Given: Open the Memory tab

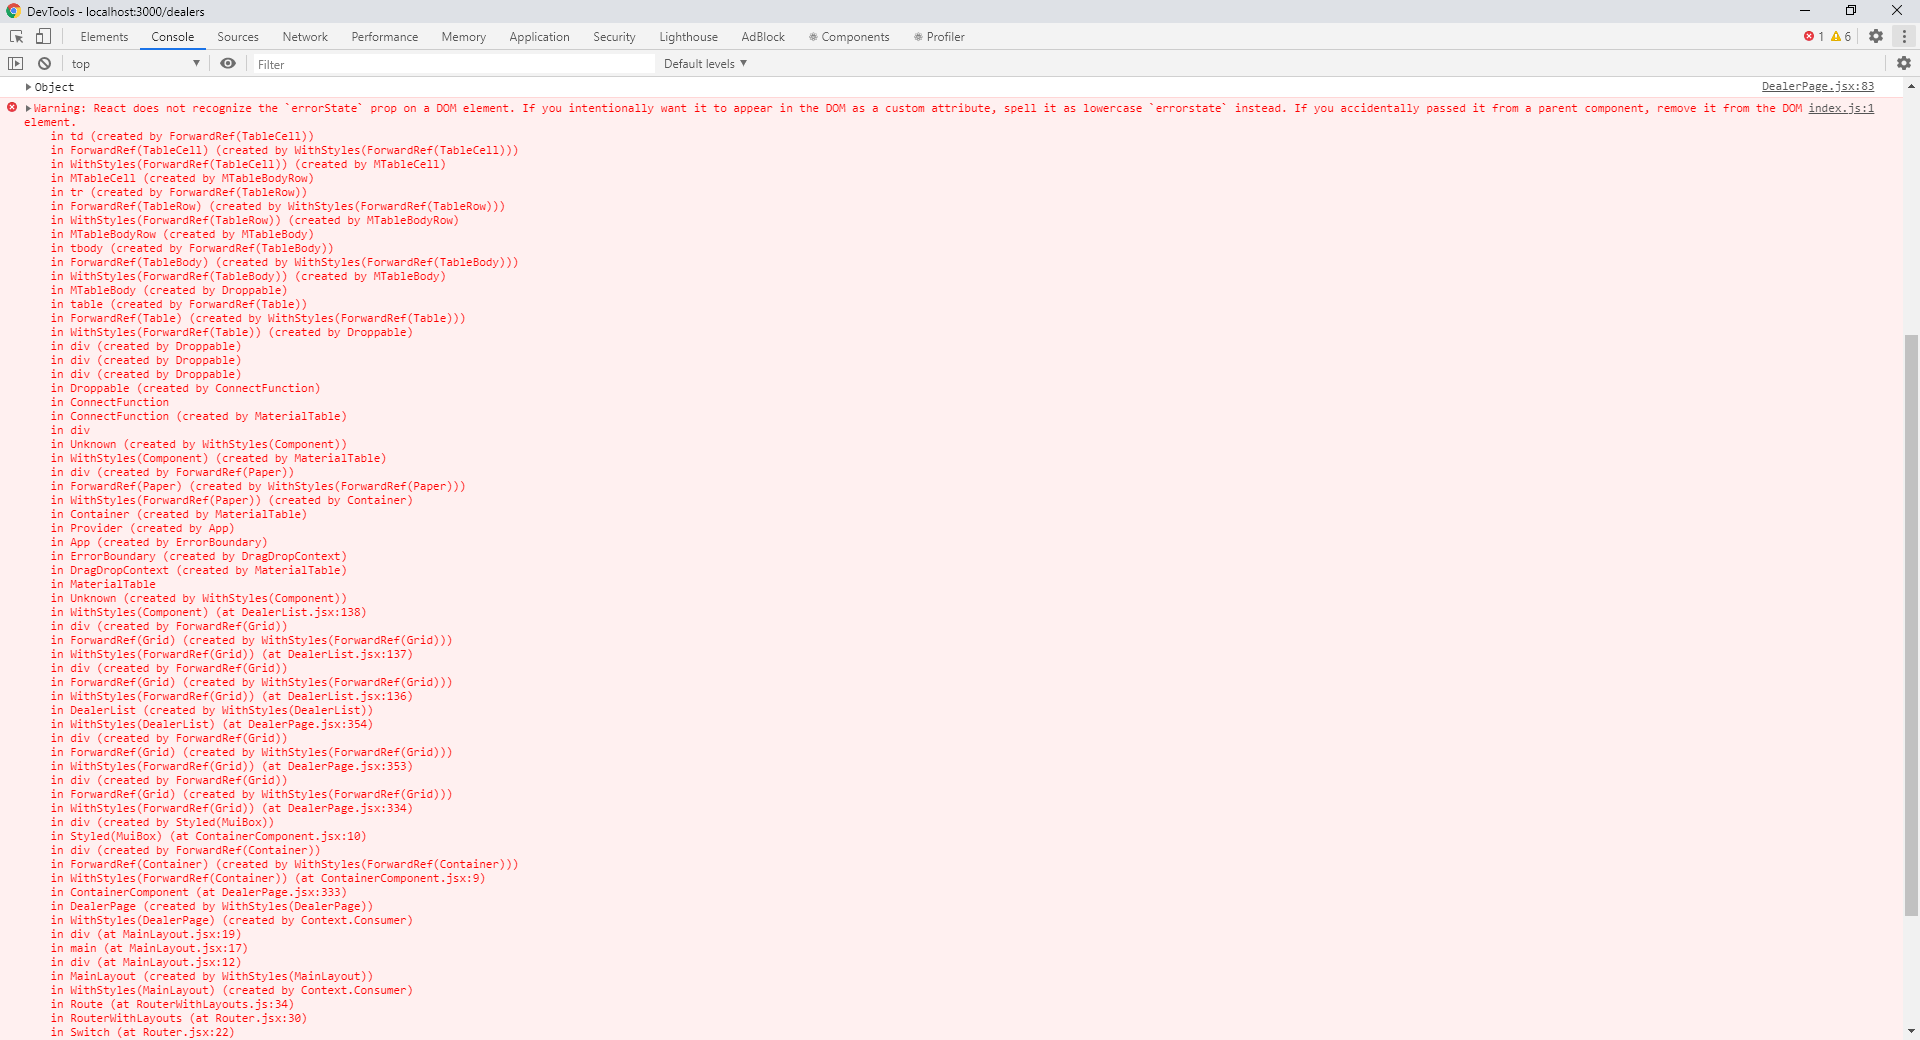Looking at the screenshot, I should tap(464, 37).
